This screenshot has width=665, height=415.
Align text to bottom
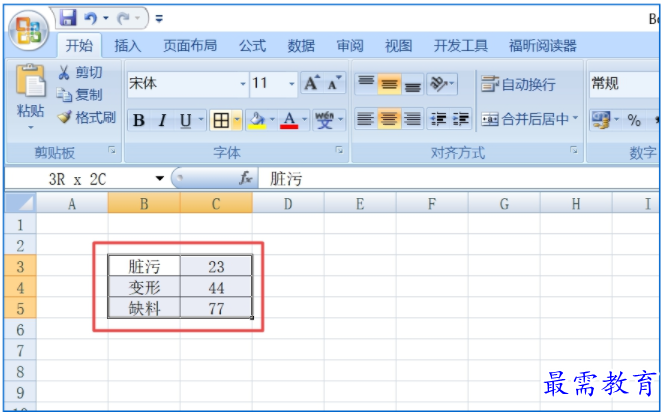(x=412, y=83)
